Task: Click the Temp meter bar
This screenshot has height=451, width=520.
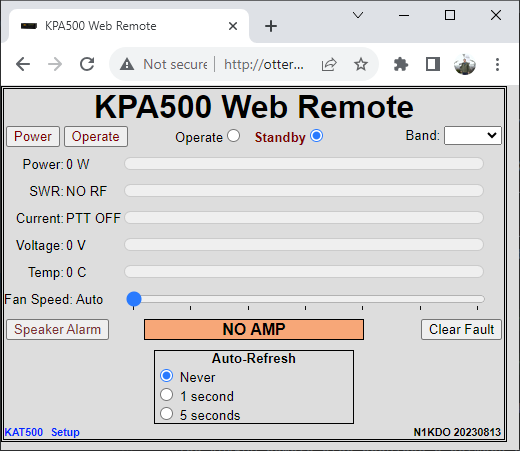Action: tap(304, 272)
